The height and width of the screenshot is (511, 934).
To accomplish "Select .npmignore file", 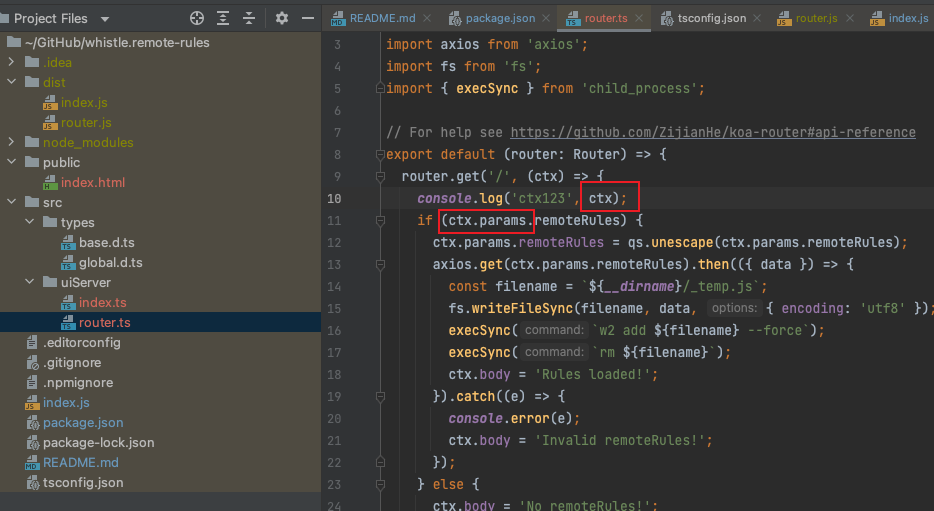I will pyautogui.click(x=77, y=382).
